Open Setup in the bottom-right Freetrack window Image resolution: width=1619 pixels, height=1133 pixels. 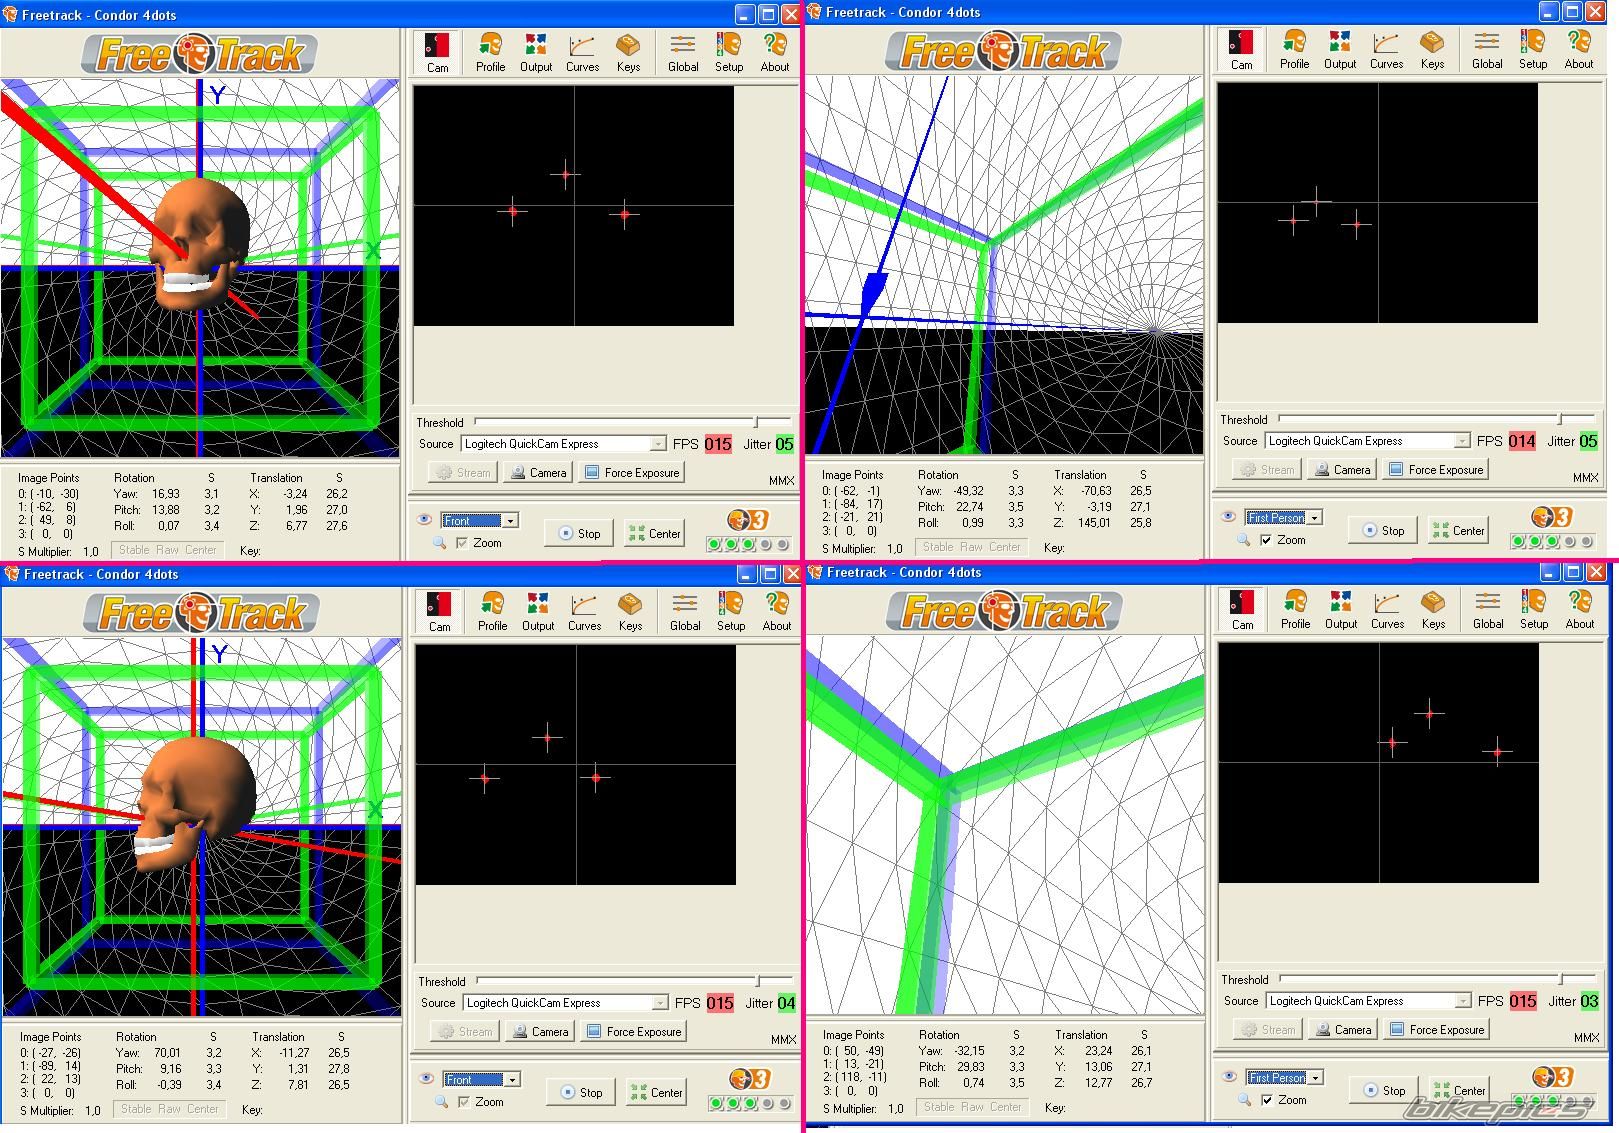click(1534, 609)
